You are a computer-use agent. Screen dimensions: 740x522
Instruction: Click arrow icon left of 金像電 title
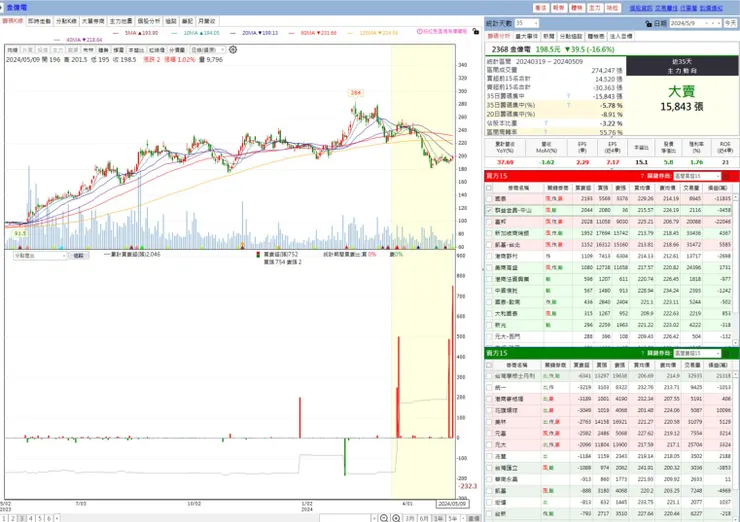tap(2, 8)
